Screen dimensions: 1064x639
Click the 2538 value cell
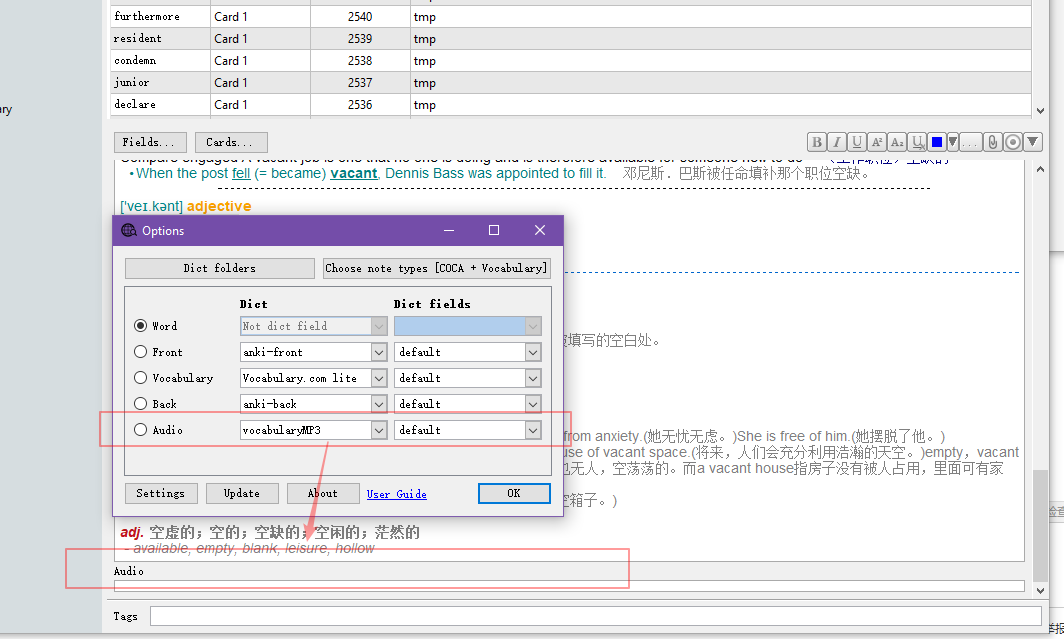360,60
